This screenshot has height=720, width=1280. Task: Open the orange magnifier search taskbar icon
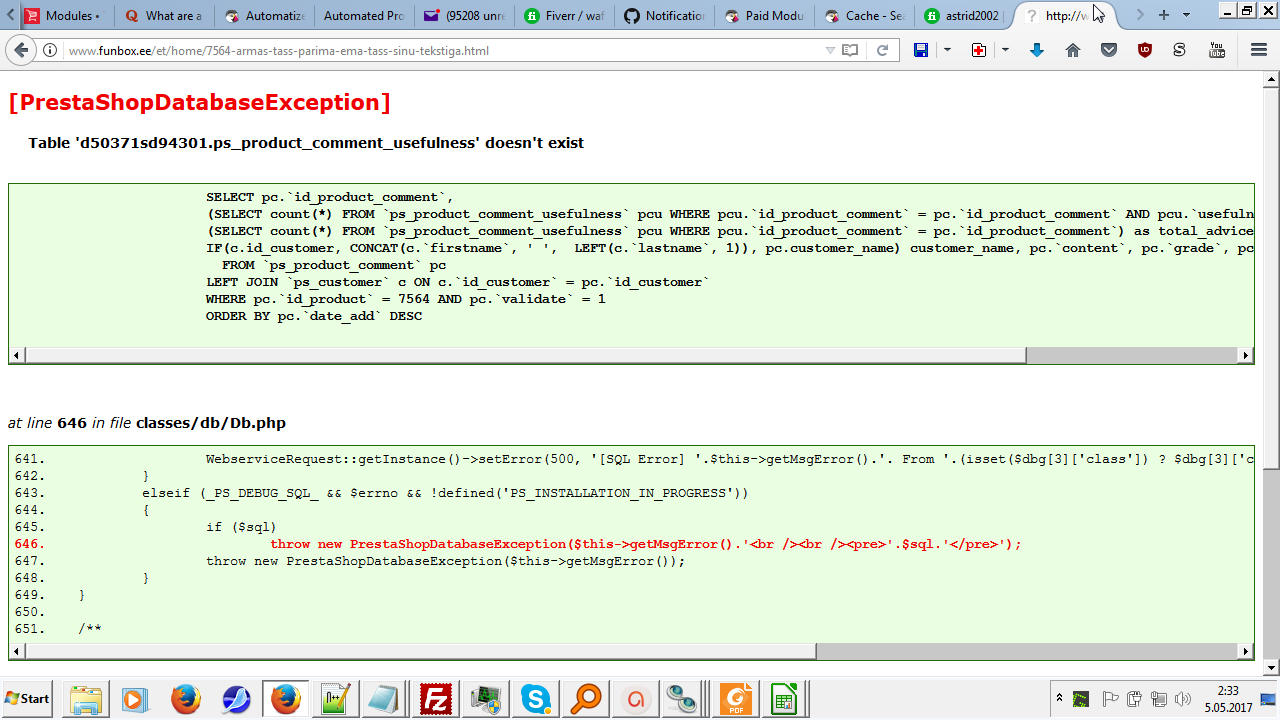click(x=586, y=699)
